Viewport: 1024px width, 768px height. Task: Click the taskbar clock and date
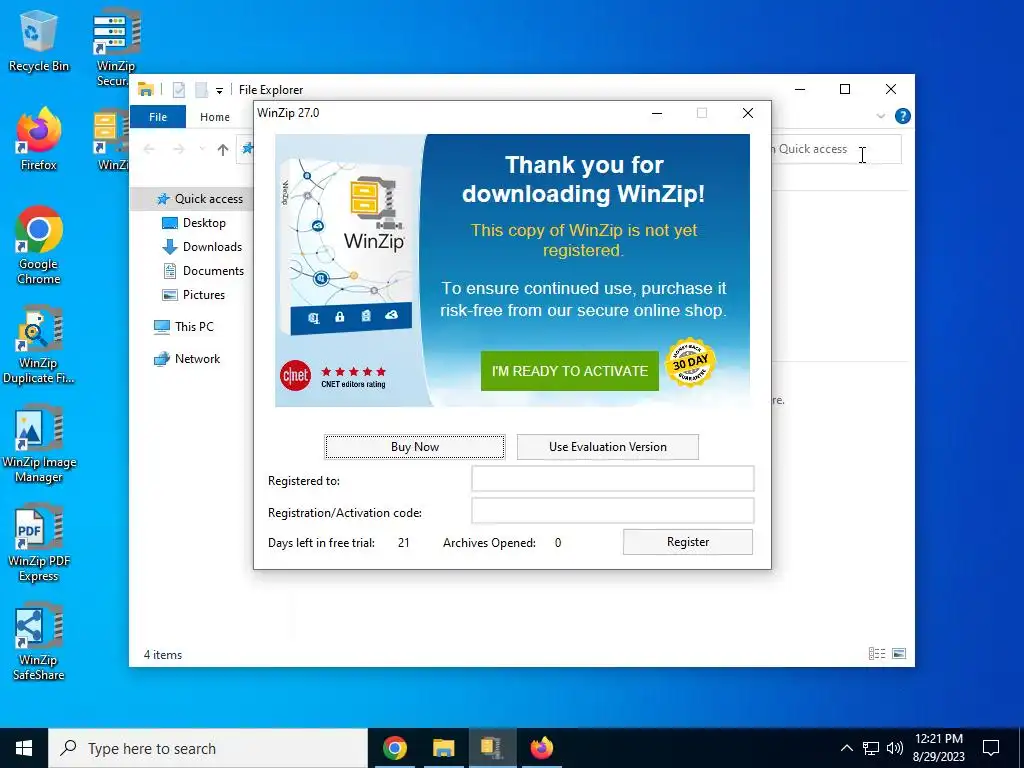(938, 748)
